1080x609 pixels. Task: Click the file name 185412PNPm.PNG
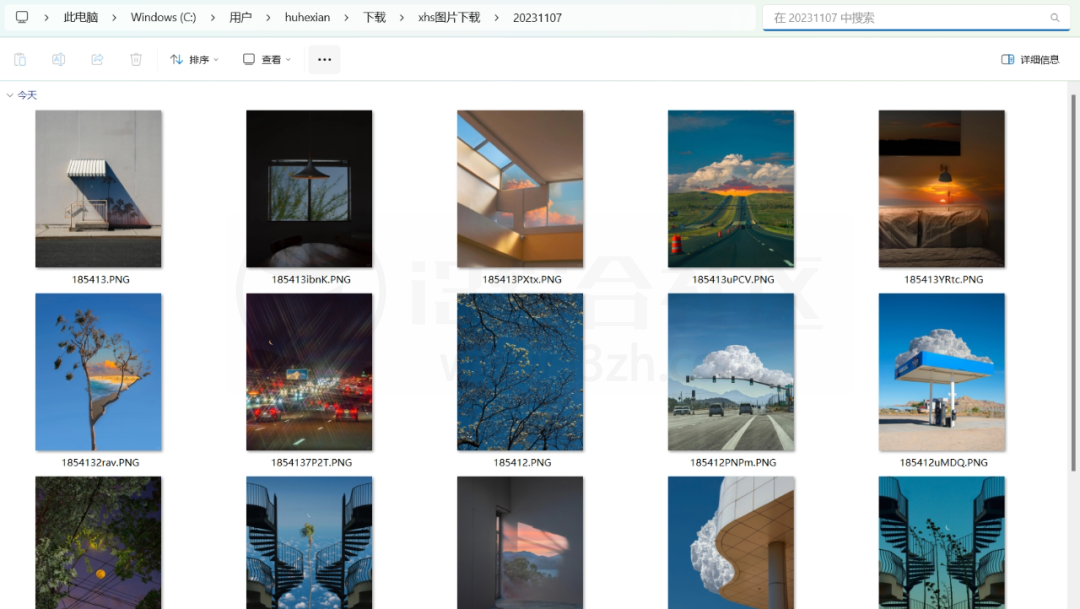(733, 462)
